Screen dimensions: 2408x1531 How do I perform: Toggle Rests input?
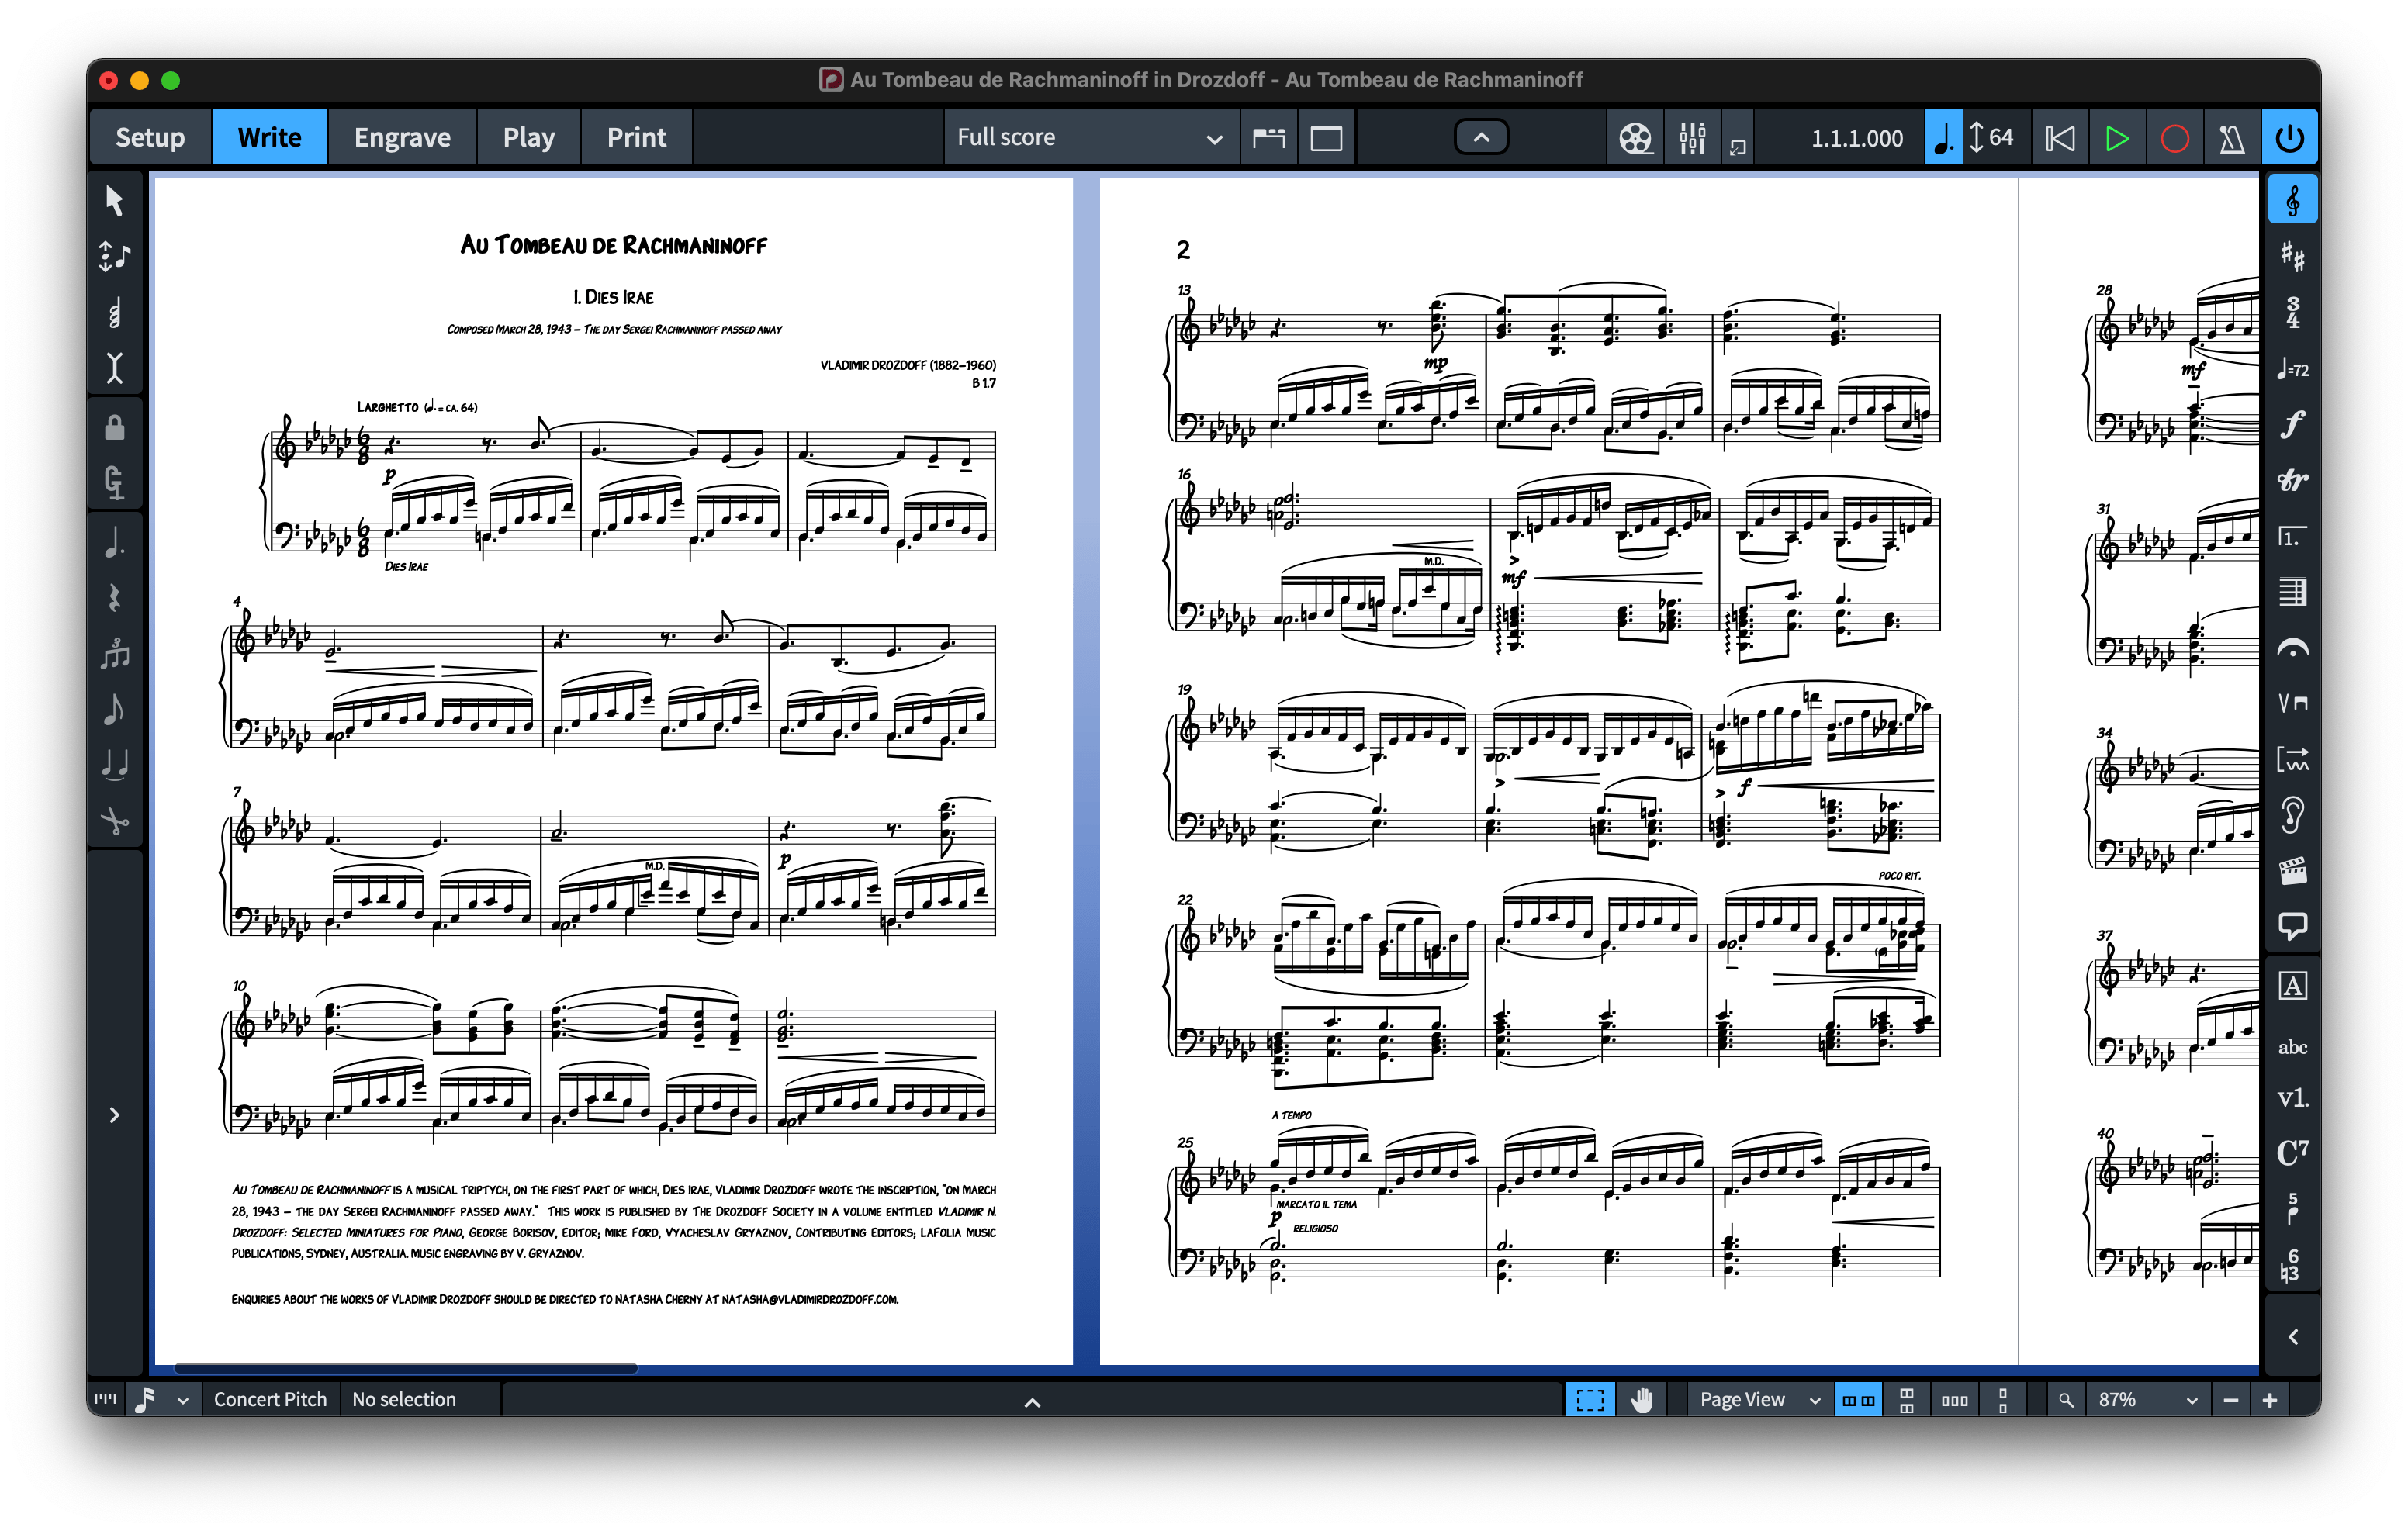click(x=115, y=599)
